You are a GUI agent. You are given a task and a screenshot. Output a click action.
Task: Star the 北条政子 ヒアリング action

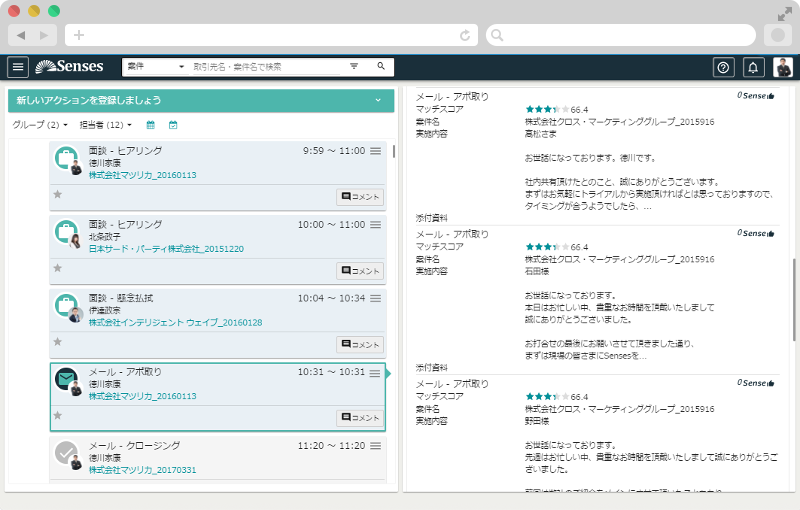(58, 268)
